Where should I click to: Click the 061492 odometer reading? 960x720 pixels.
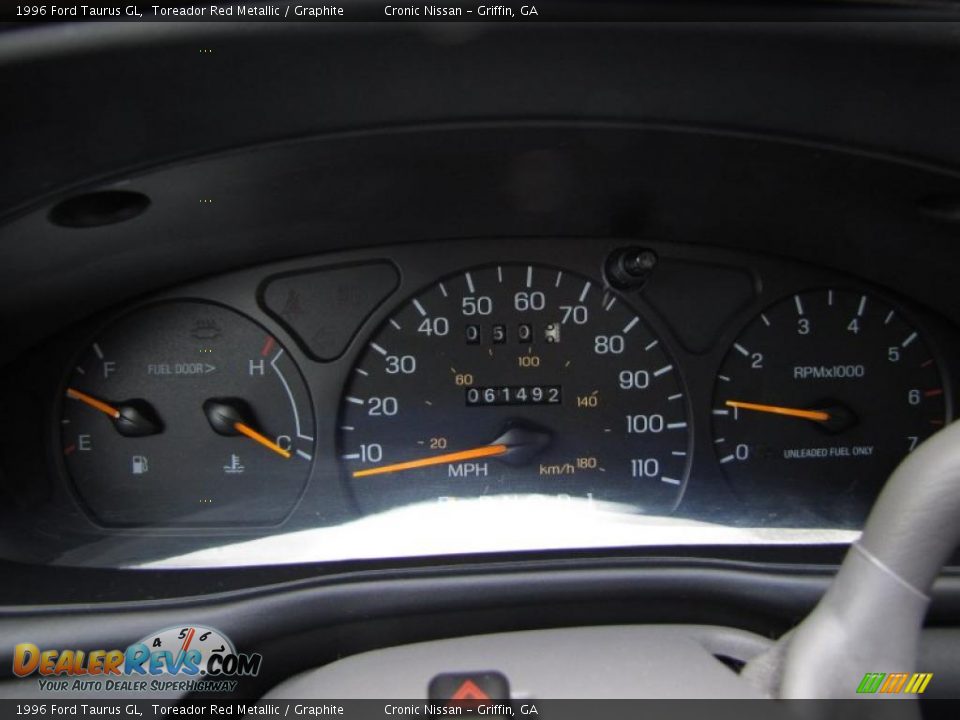(x=513, y=395)
